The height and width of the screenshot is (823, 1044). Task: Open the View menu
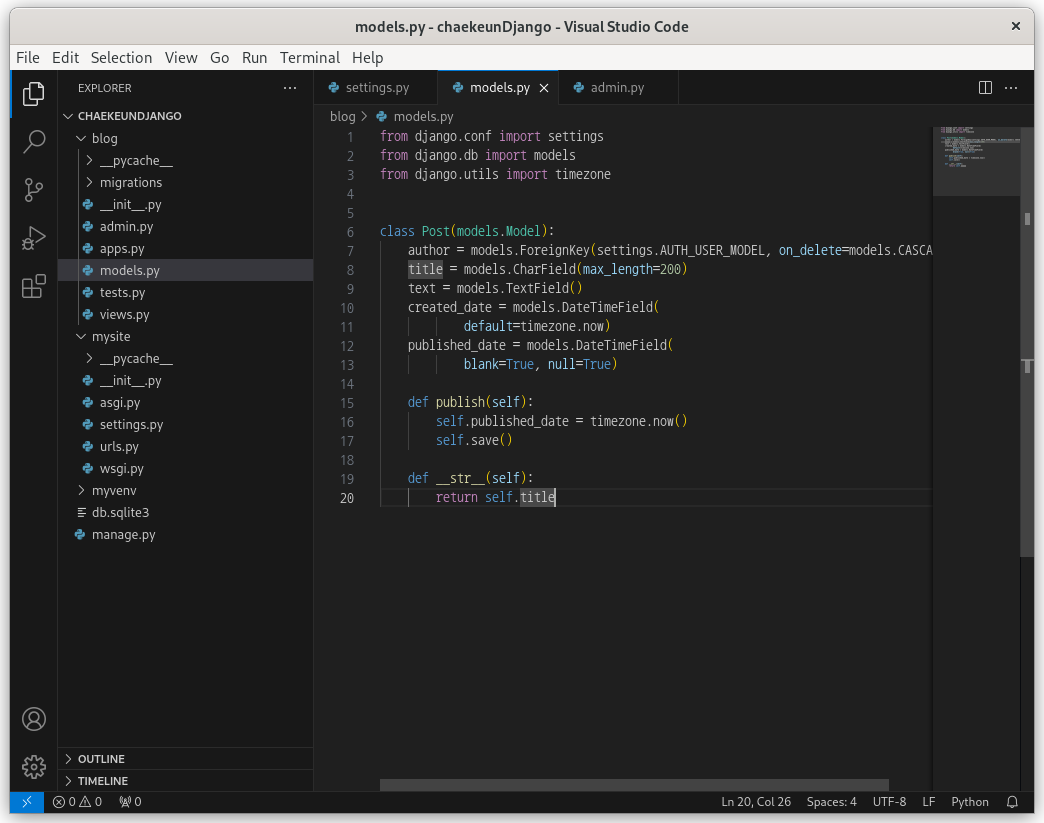coord(181,58)
